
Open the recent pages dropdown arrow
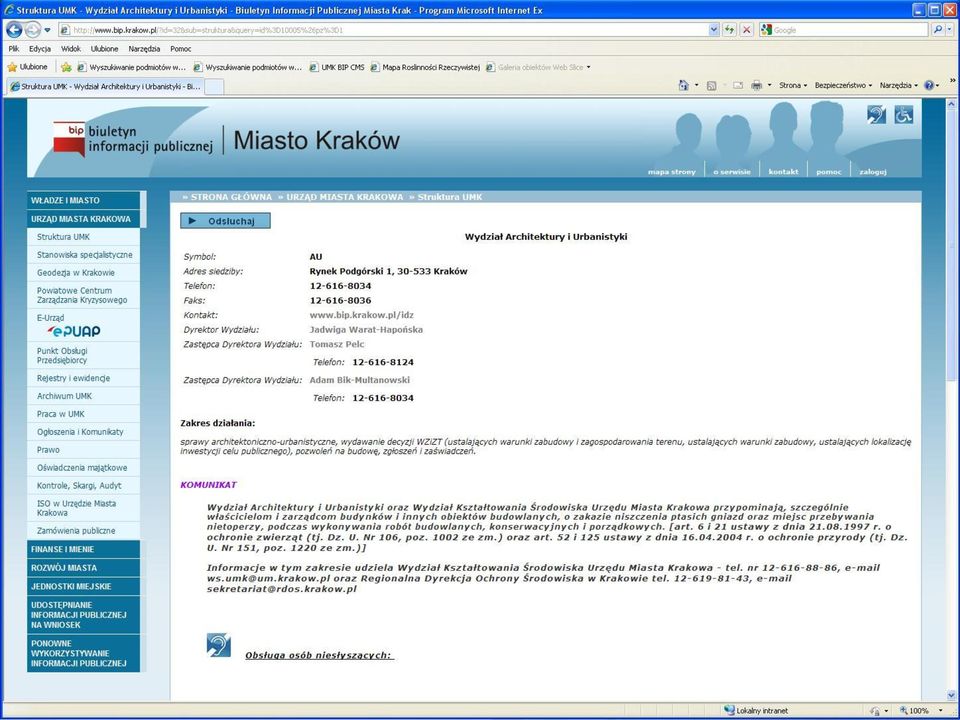tap(47, 29)
